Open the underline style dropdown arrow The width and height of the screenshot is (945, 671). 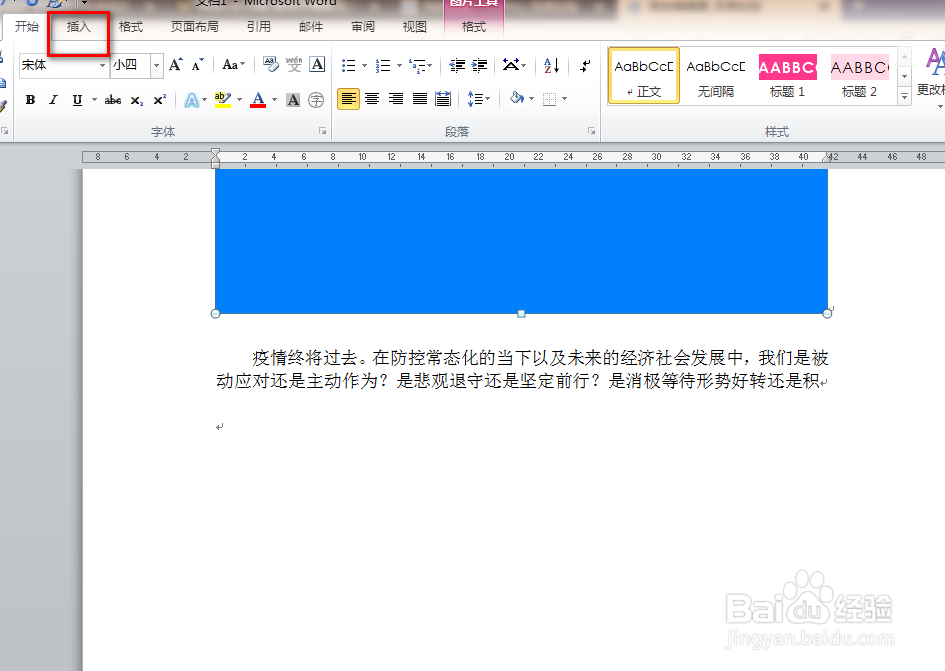(95, 100)
